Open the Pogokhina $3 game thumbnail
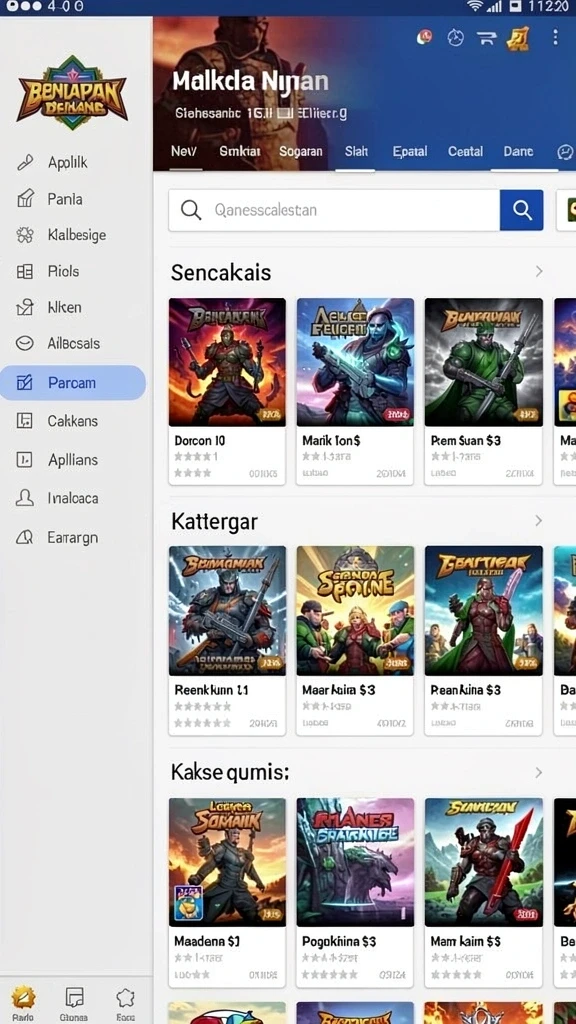Viewport: 576px width, 1024px height. tap(355, 862)
